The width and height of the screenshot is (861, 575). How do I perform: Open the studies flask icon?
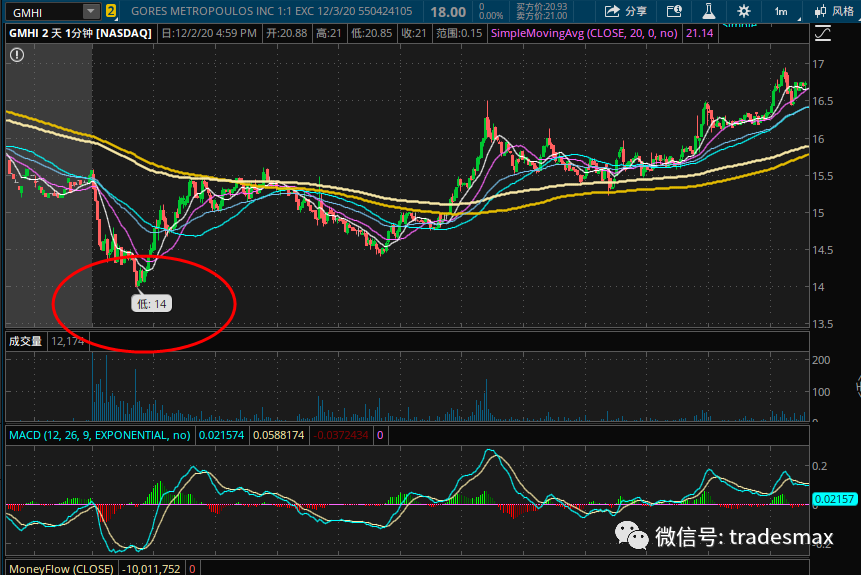pyautogui.click(x=708, y=11)
